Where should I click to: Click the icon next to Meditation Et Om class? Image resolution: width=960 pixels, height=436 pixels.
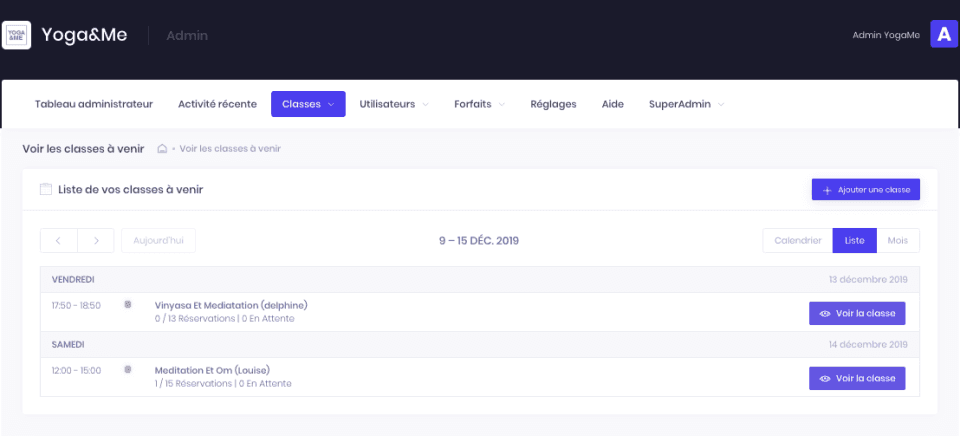pos(127,370)
